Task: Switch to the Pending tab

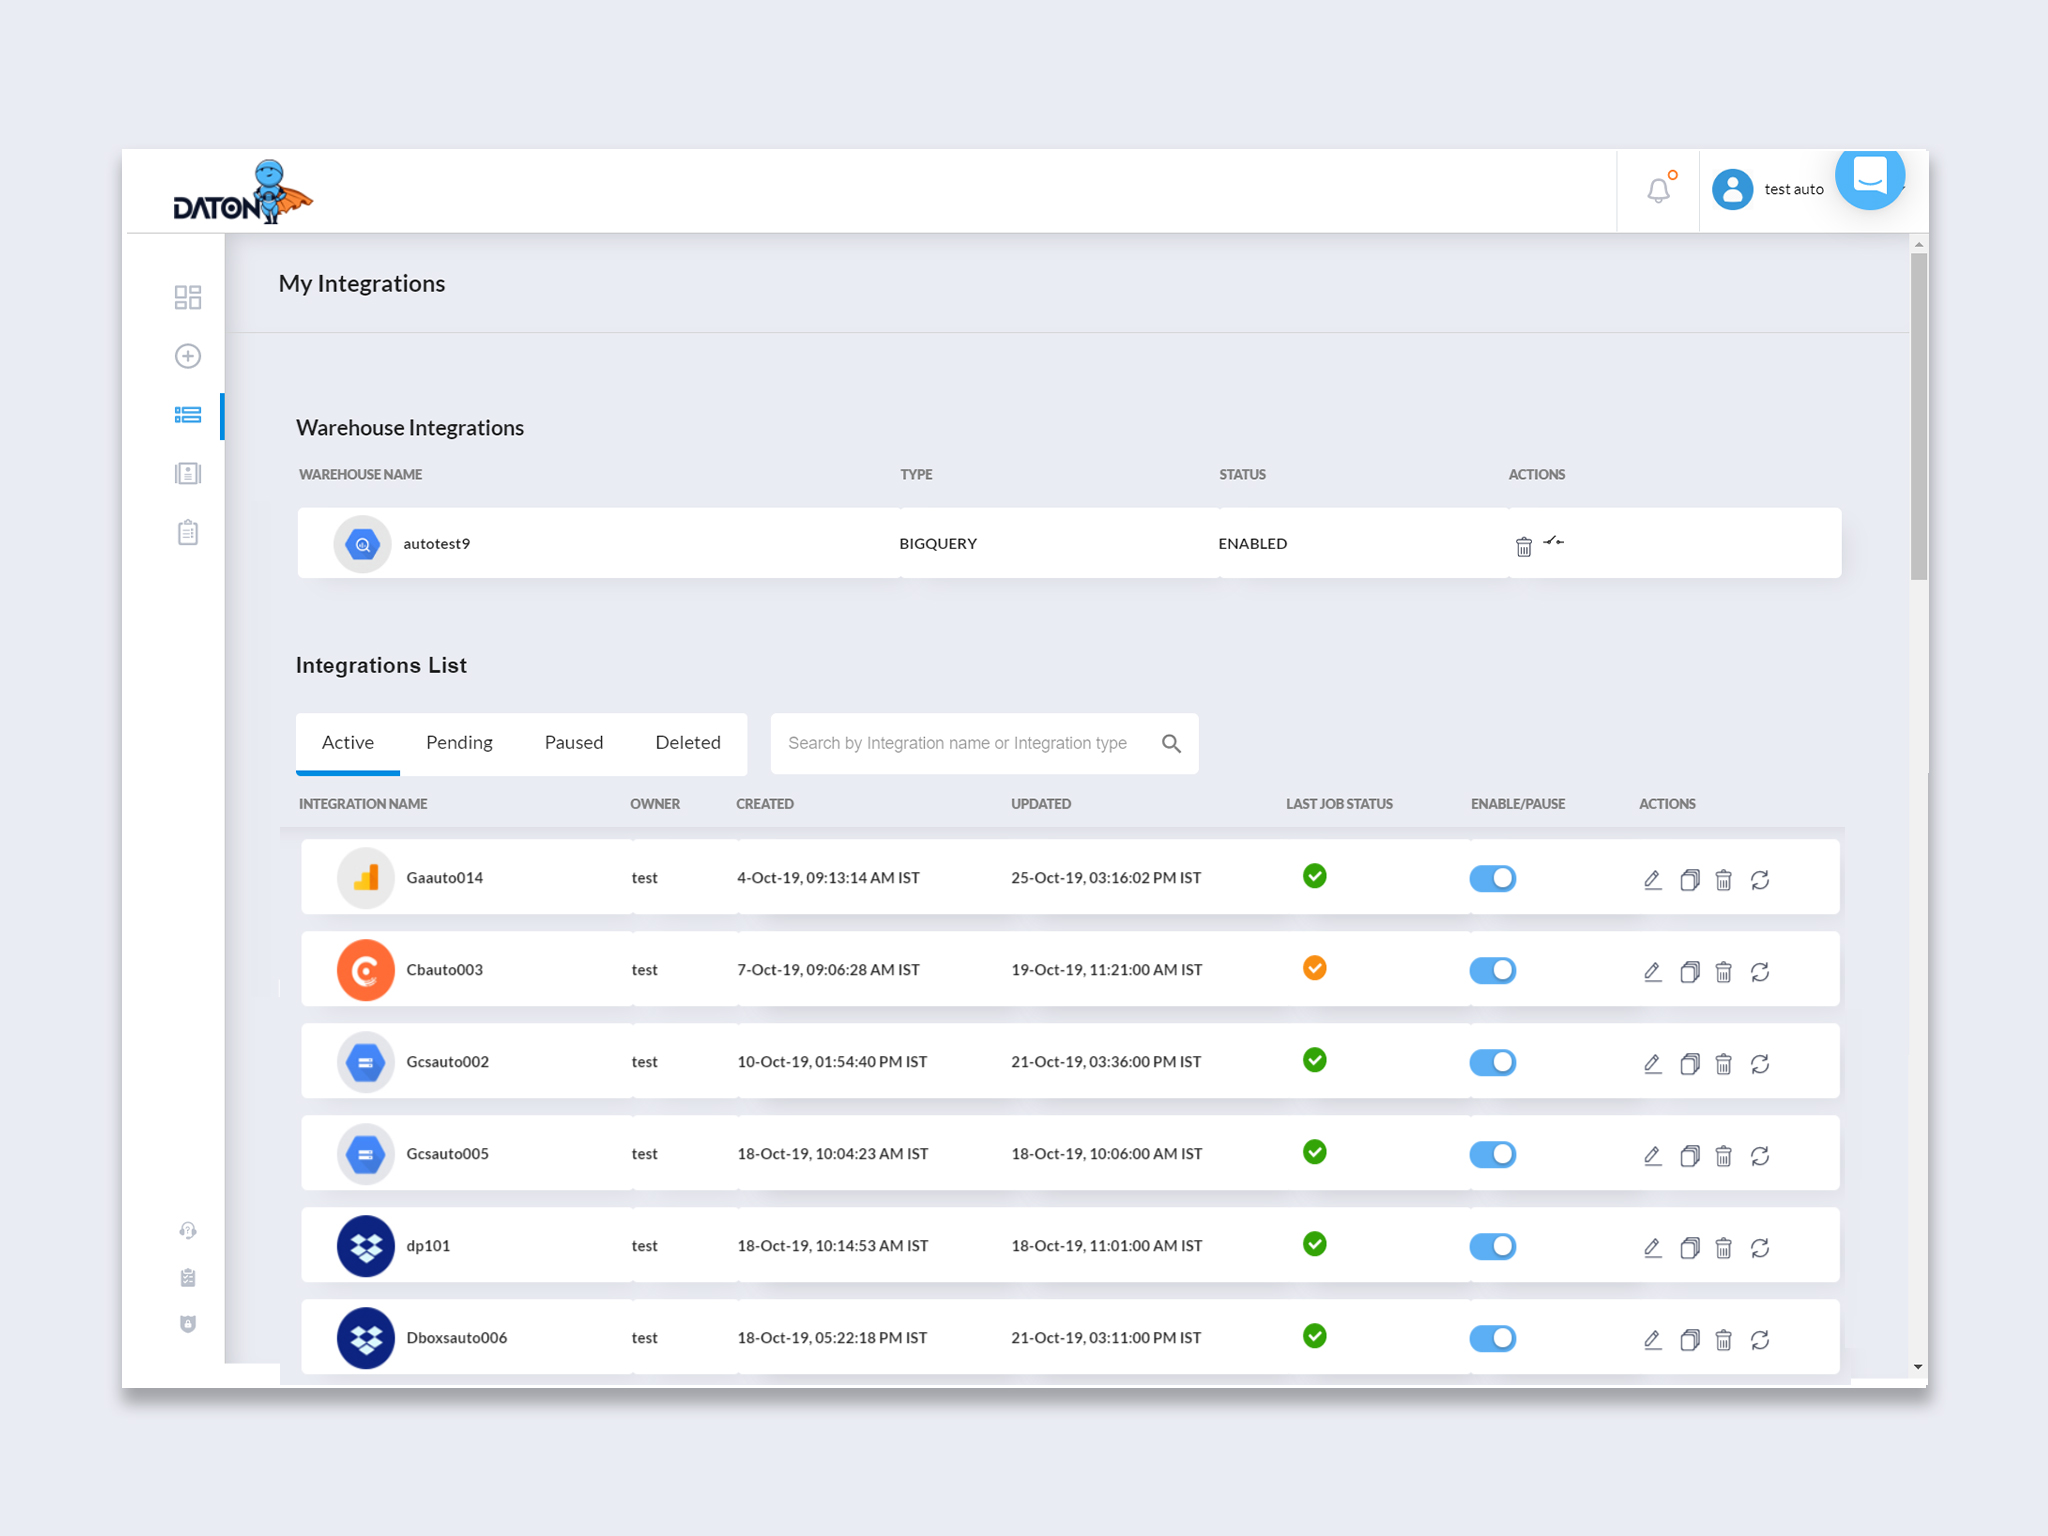Action: [x=459, y=743]
